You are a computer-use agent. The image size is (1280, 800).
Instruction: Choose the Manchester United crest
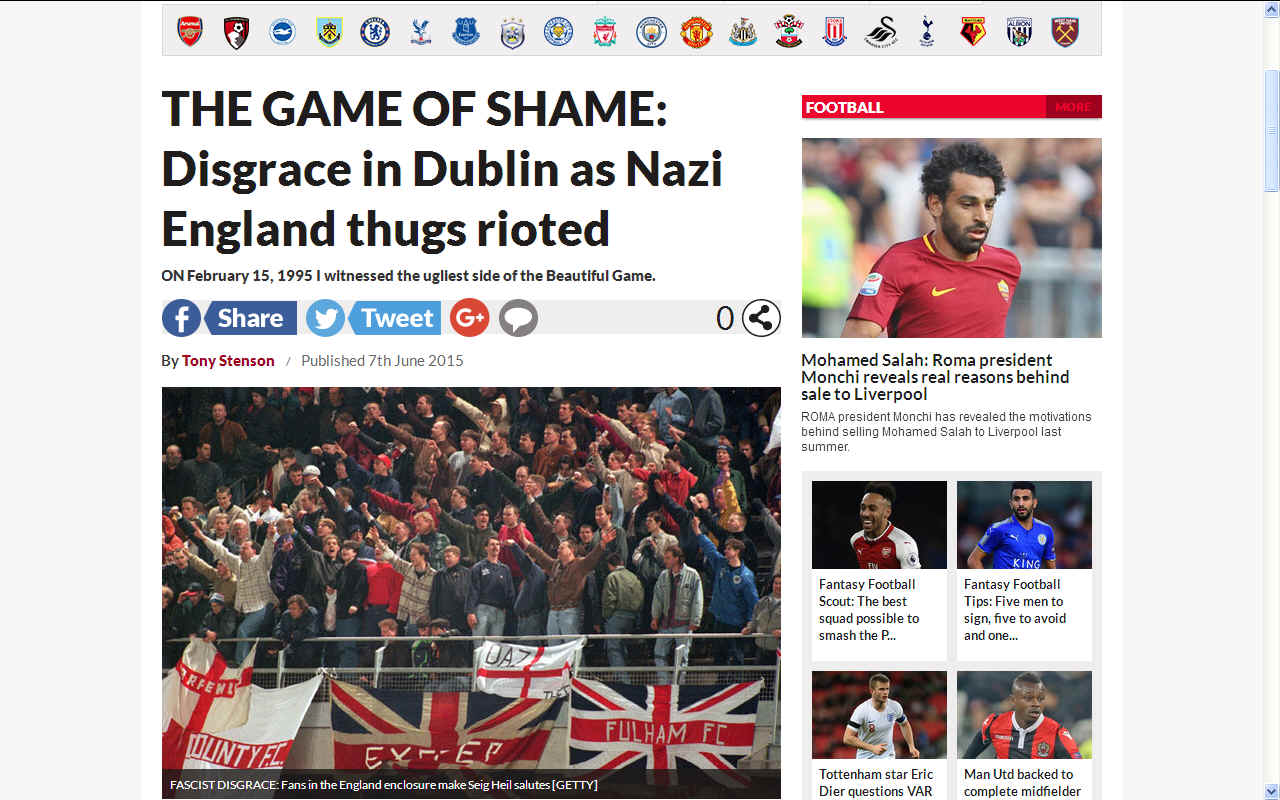coord(696,32)
